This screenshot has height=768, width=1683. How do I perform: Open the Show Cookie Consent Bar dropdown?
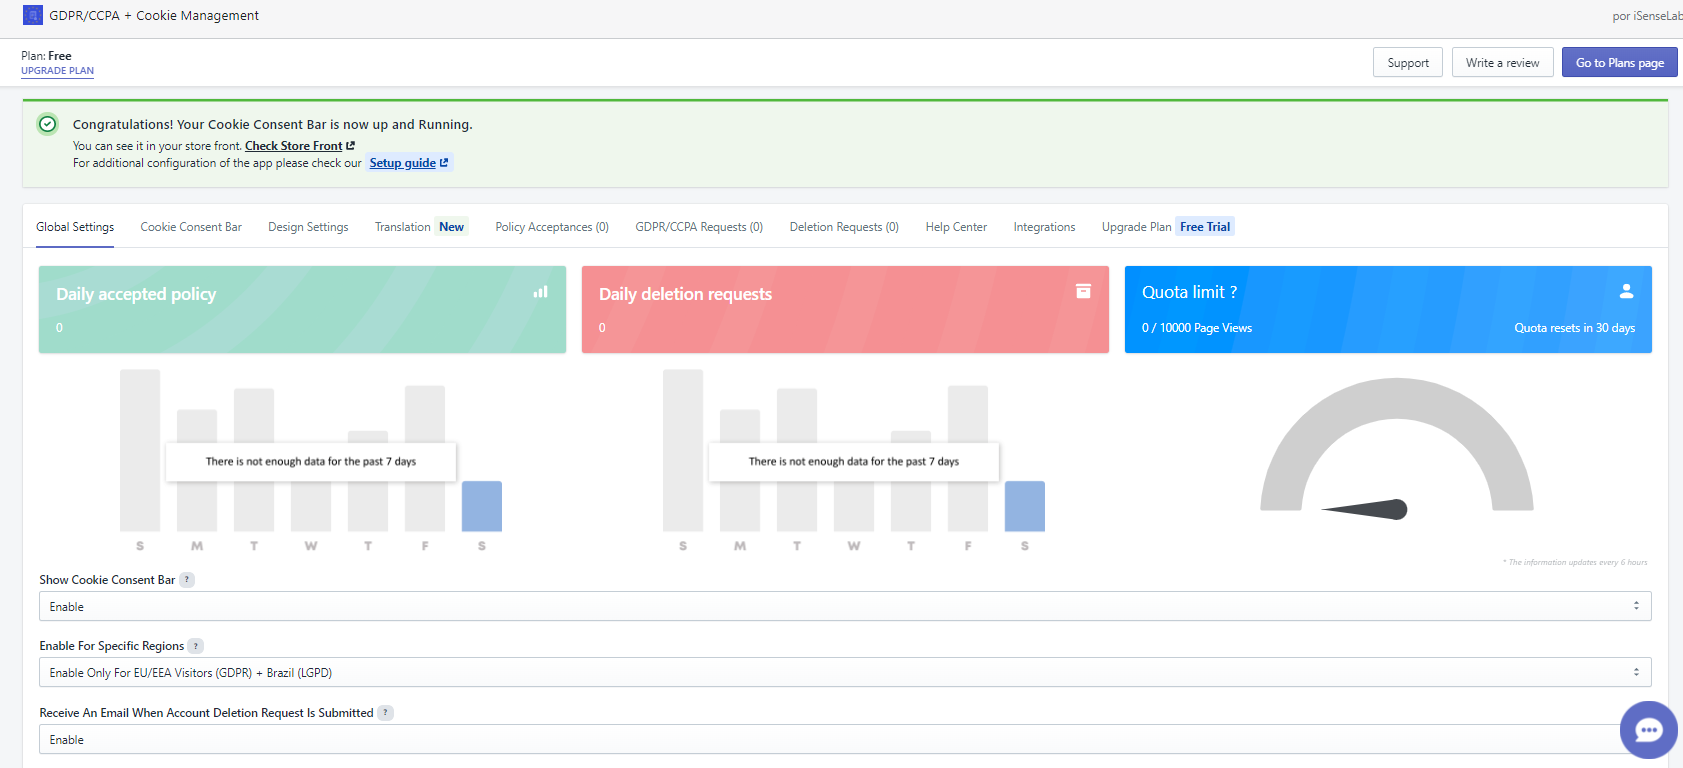pos(844,606)
